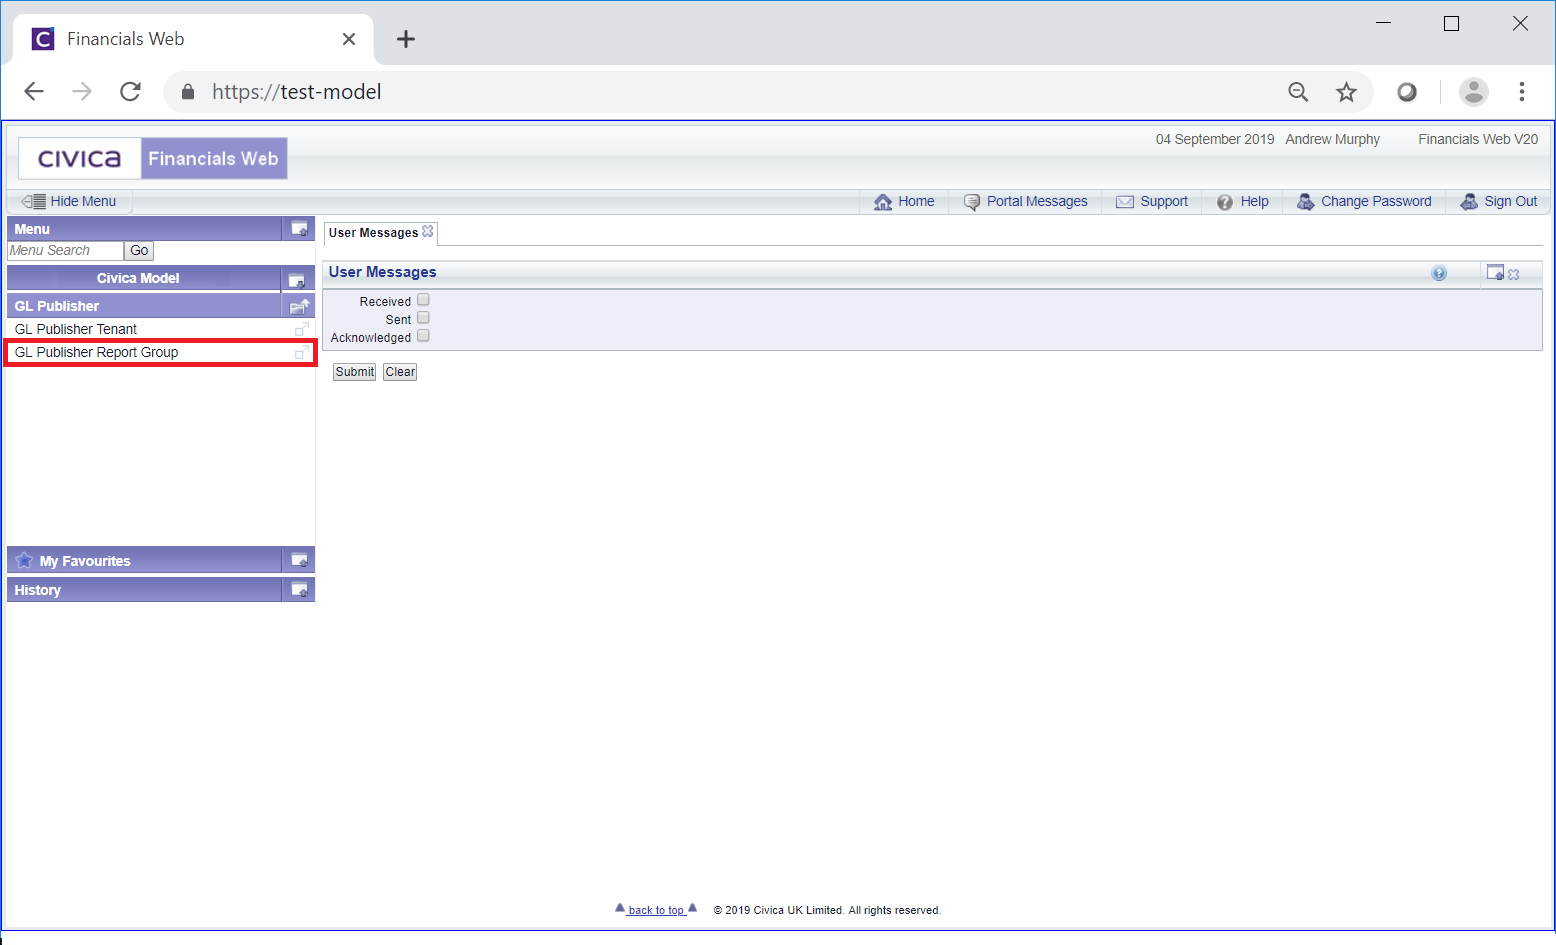Click the Civica Model header

pyautogui.click(x=138, y=278)
